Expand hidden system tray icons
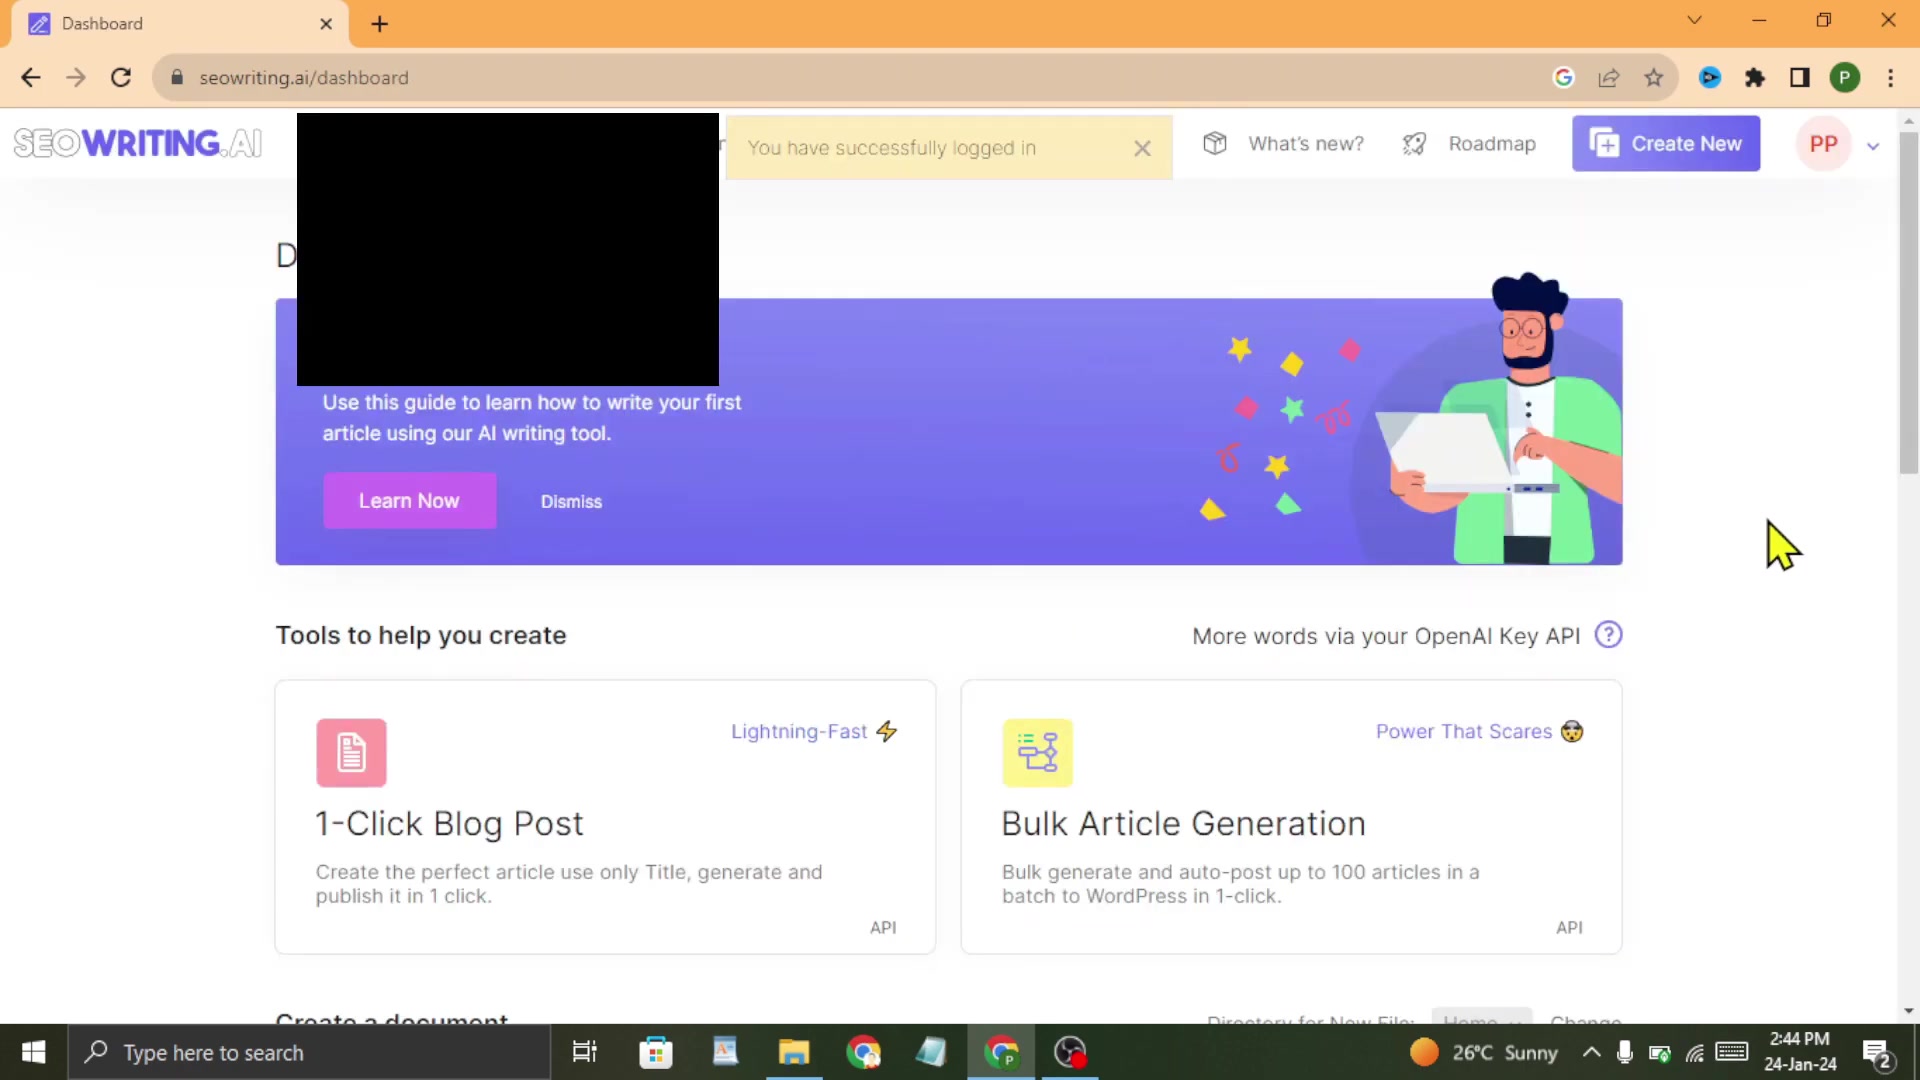This screenshot has height=1080, width=1920. (x=1591, y=1052)
